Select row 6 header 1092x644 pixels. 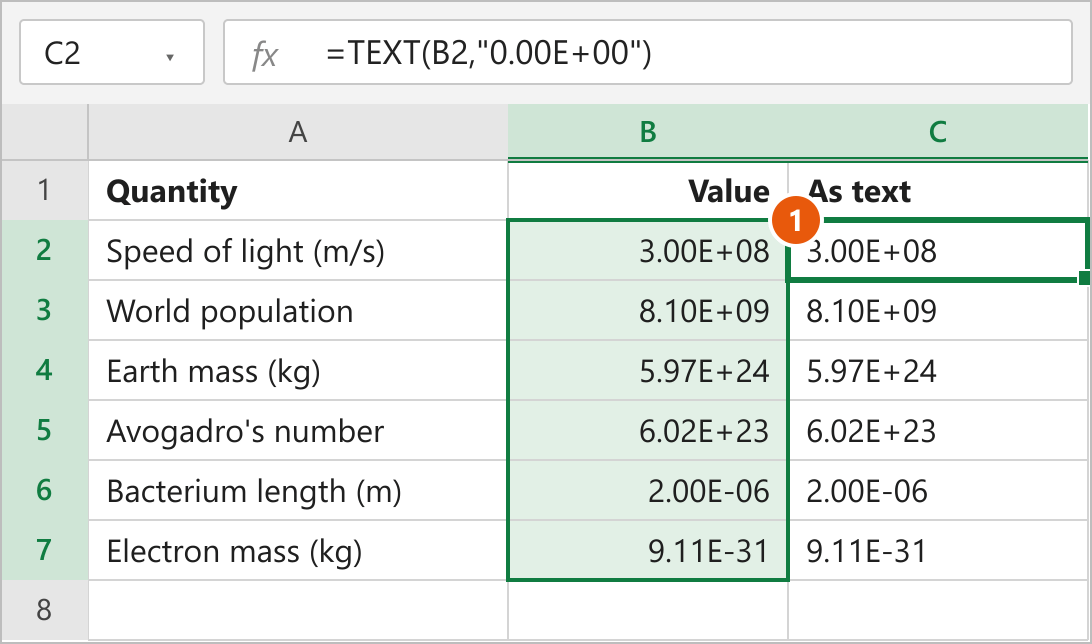pos(45,490)
